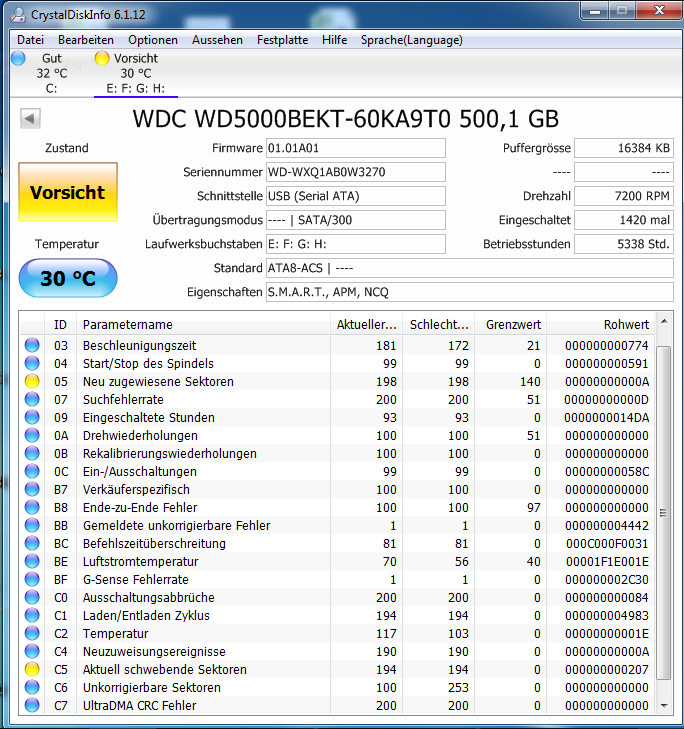This screenshot has height=729, width=684.
Task: Click status icon for Ein-/Ausschaltungen row
Action: tap(32, 471)
